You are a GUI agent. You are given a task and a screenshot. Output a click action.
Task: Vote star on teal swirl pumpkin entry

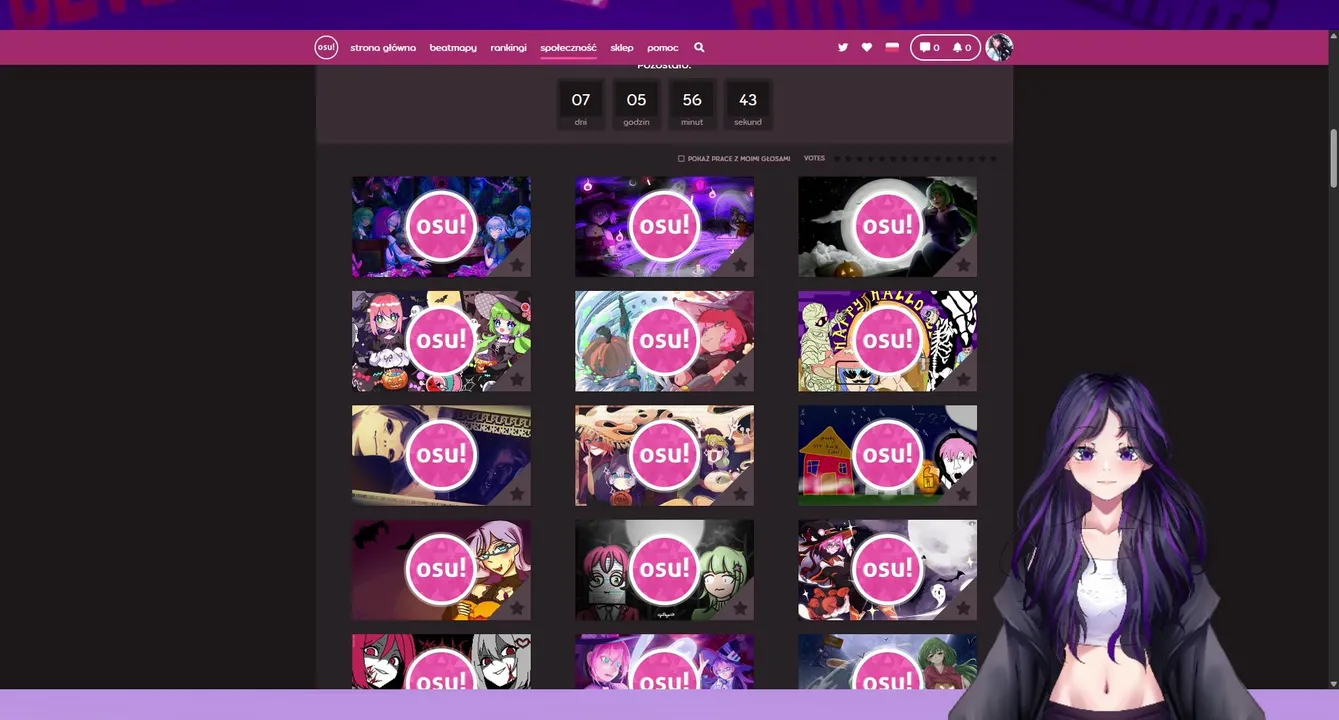(740, 379)
